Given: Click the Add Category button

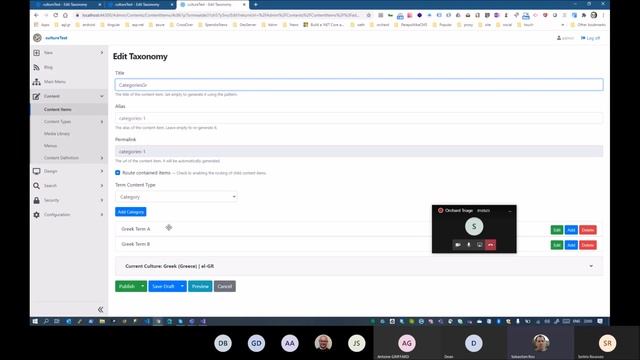Looking at the screenshot, I should click(x=131, y=212).
